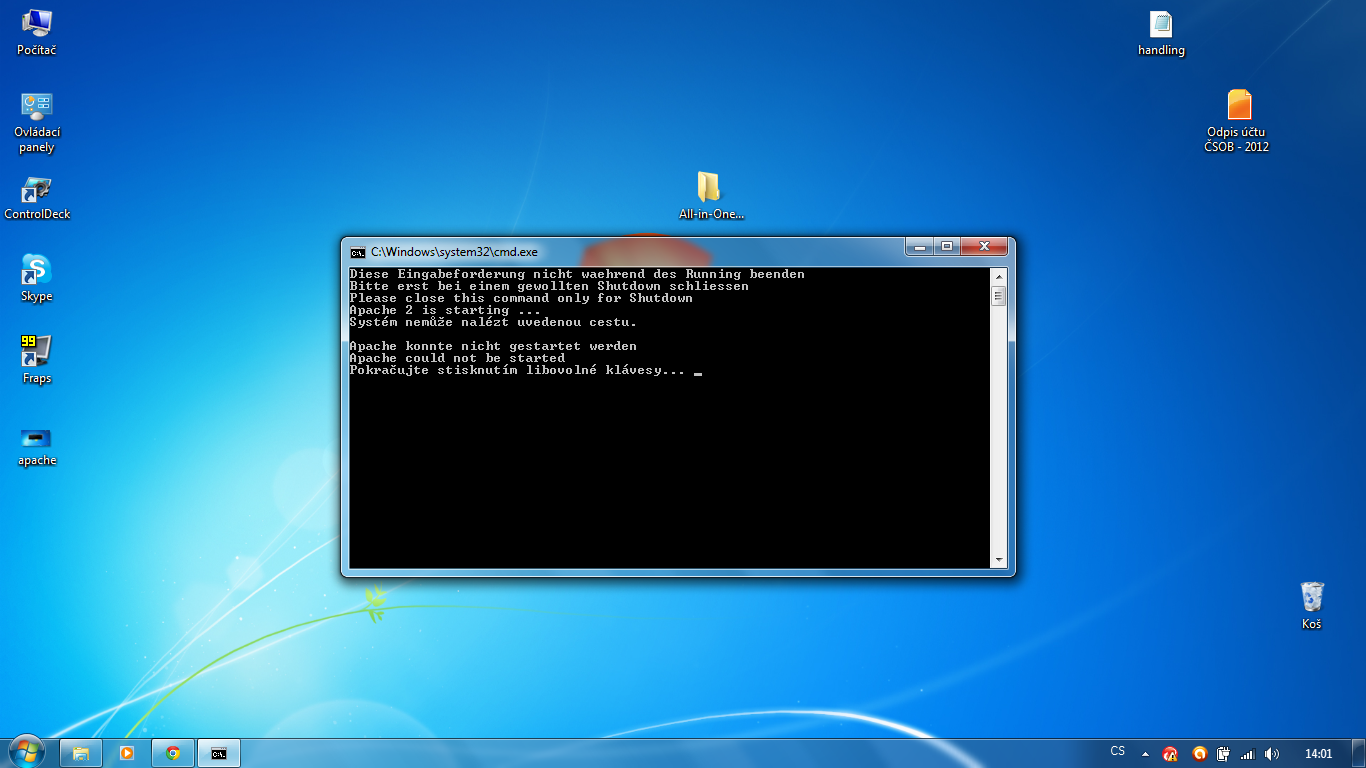Viewport: 1366px width, 768px height.
Task: Open the Windows Start menu
Action: (26, 751)
